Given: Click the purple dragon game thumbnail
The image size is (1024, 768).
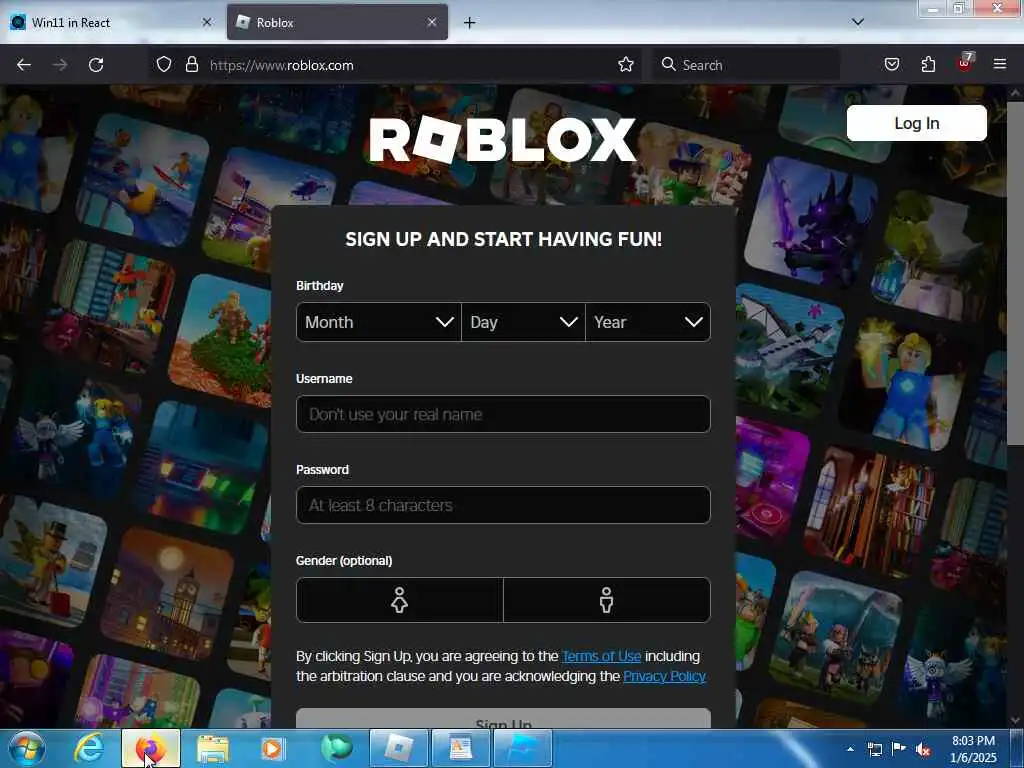Looking at the screenshot, I should click(810, 221).
